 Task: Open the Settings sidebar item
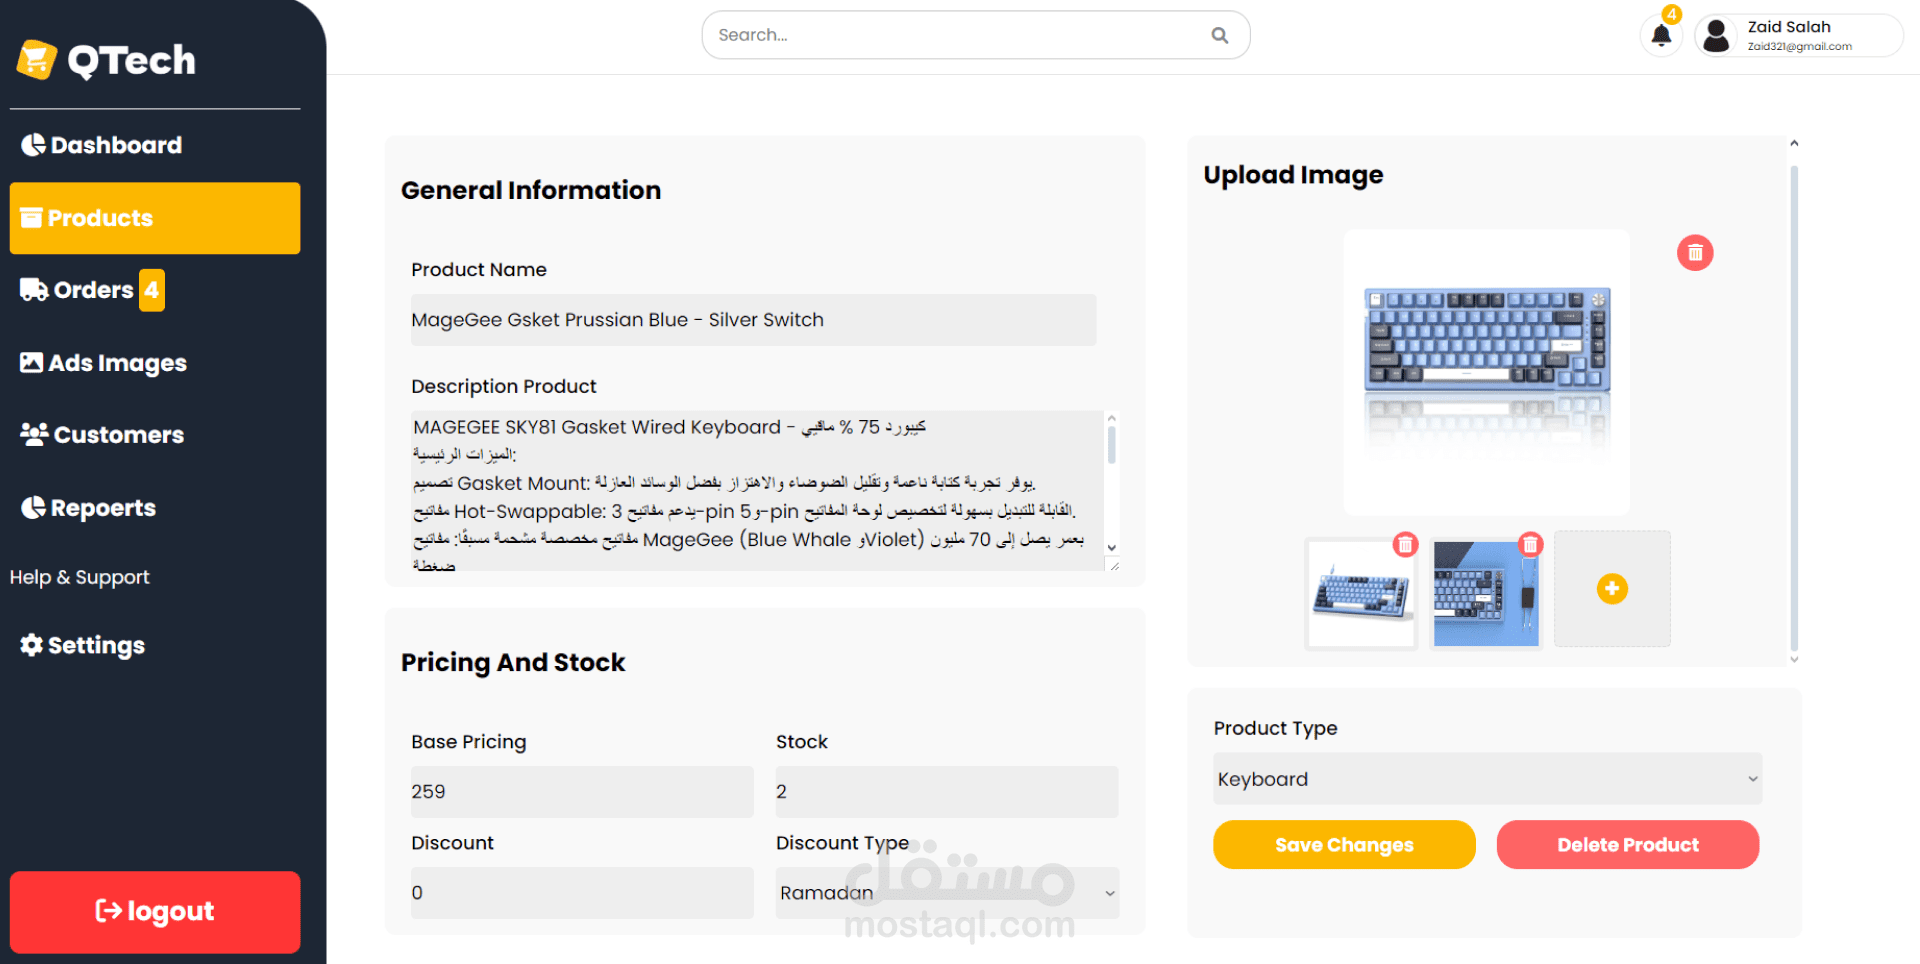tap(83, 645)
